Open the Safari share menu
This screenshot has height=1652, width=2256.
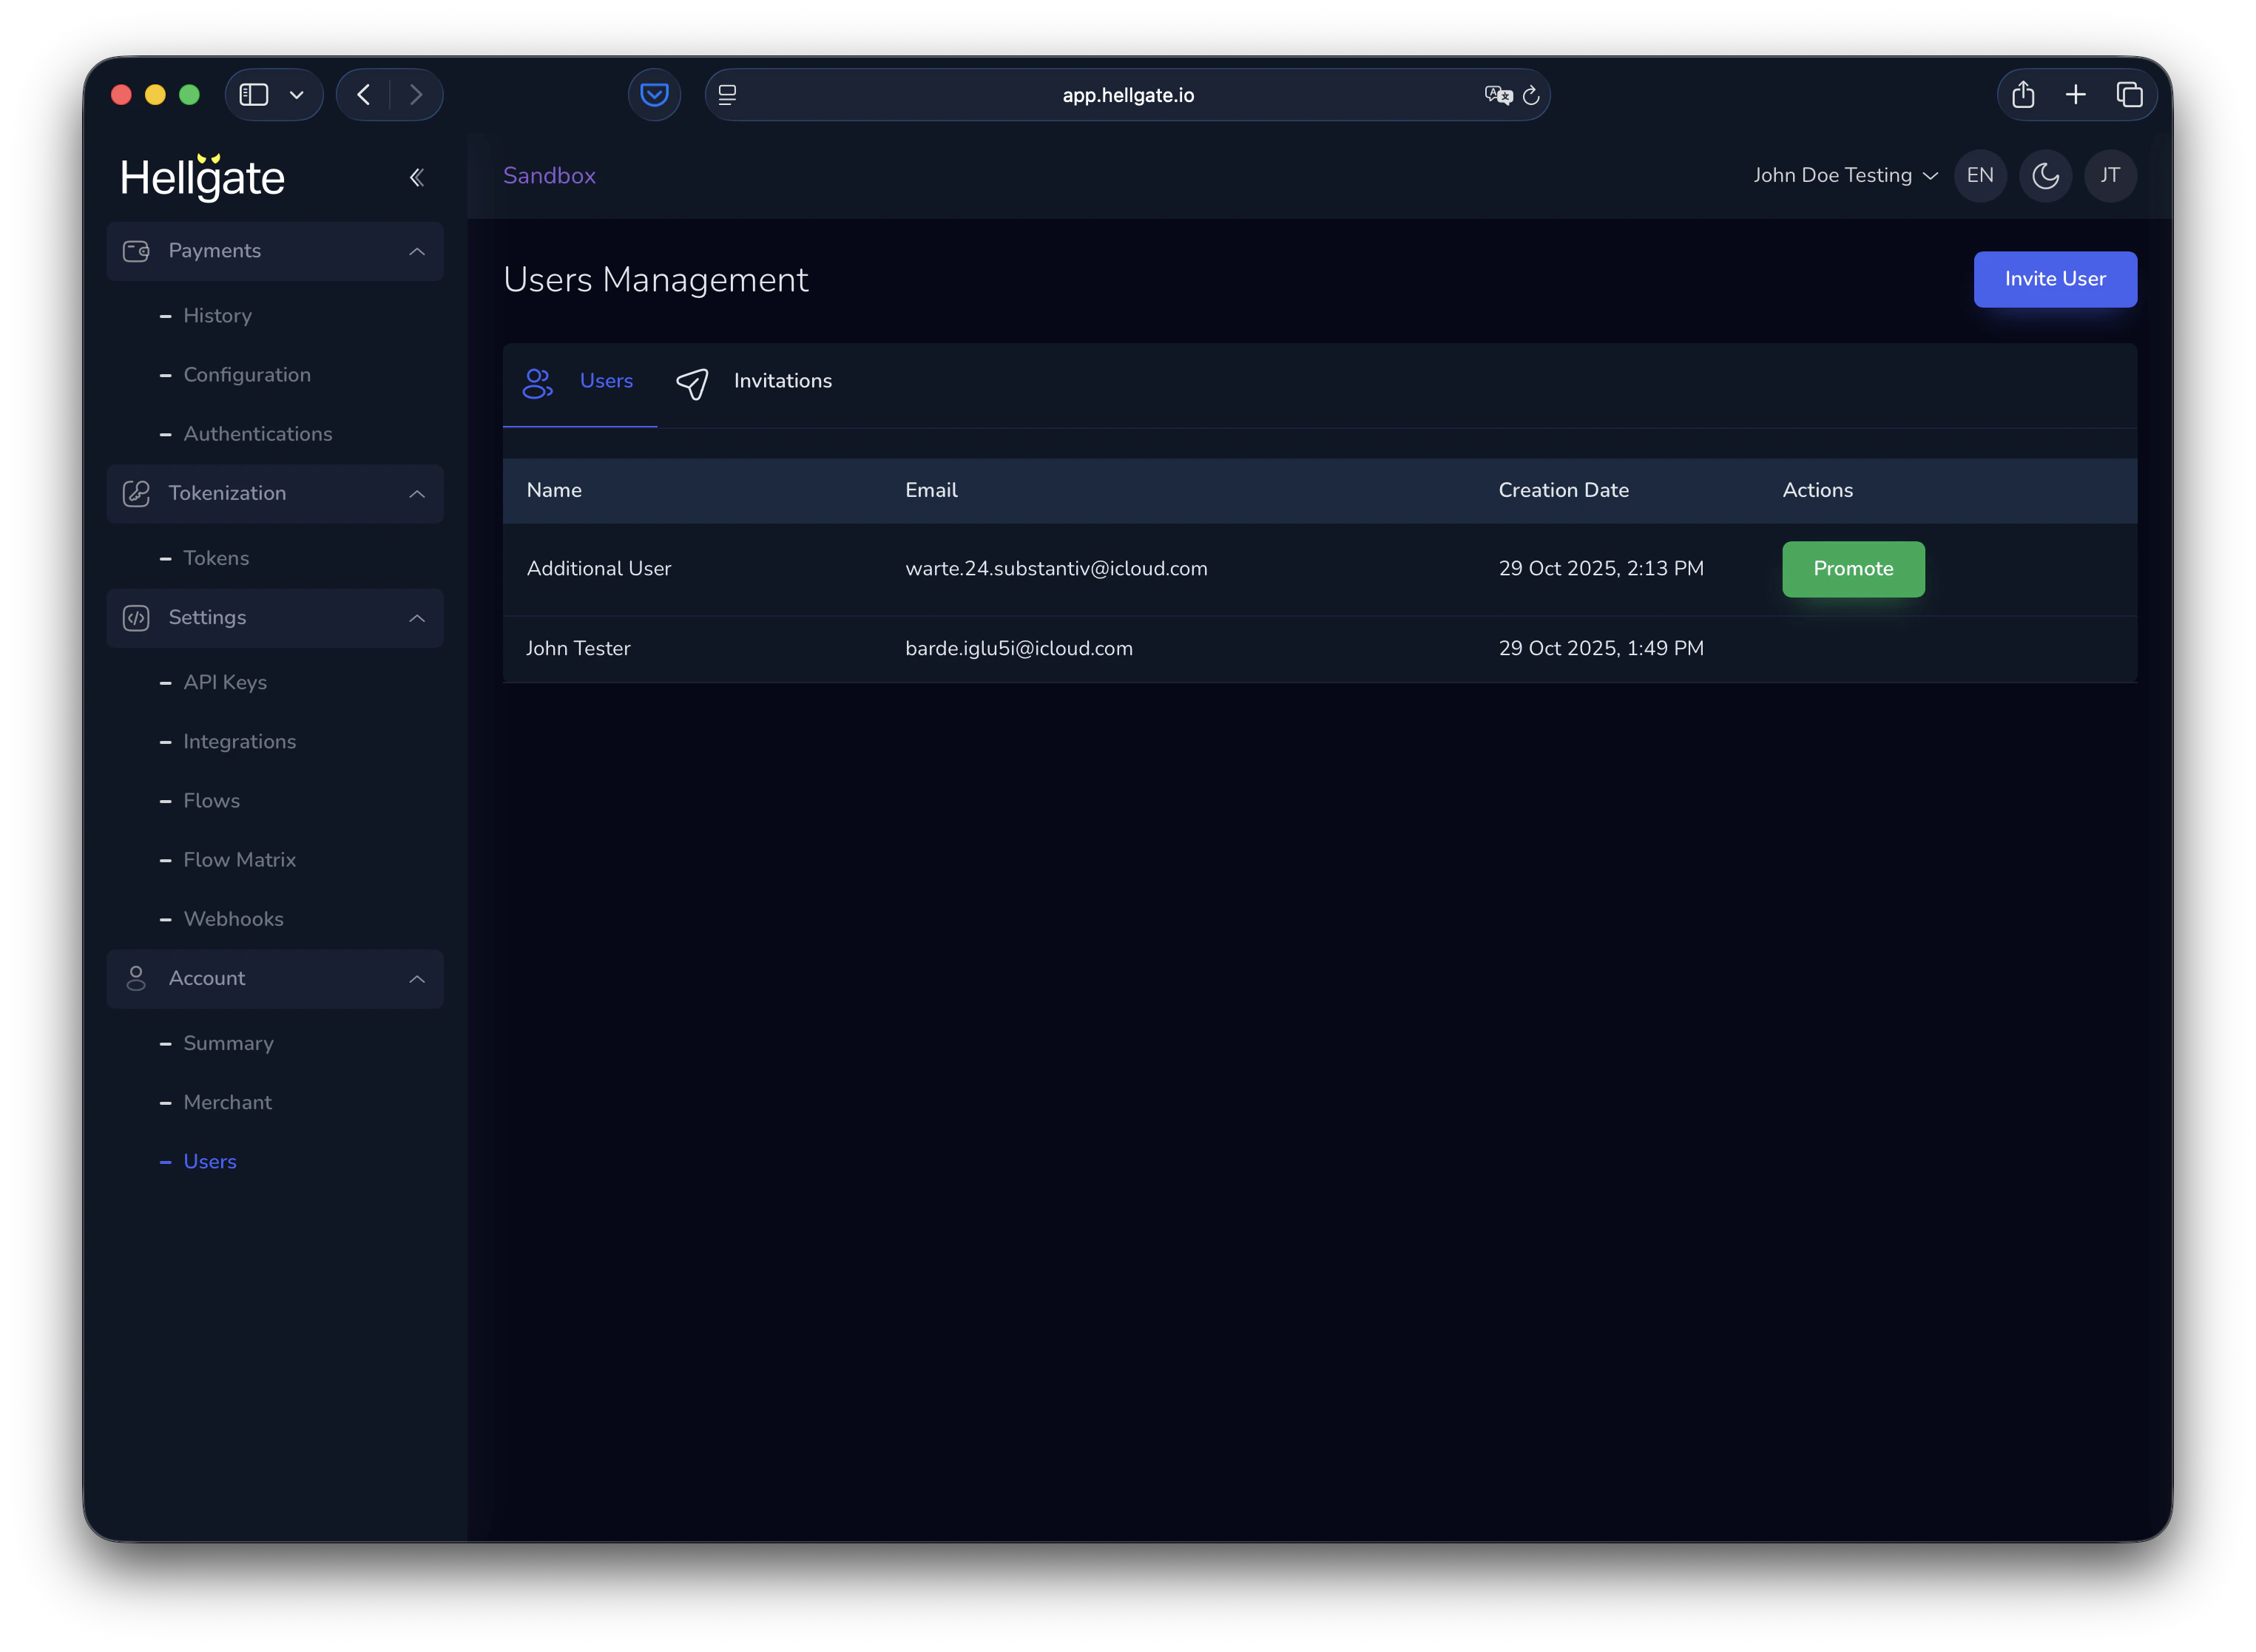[2023, 95]
